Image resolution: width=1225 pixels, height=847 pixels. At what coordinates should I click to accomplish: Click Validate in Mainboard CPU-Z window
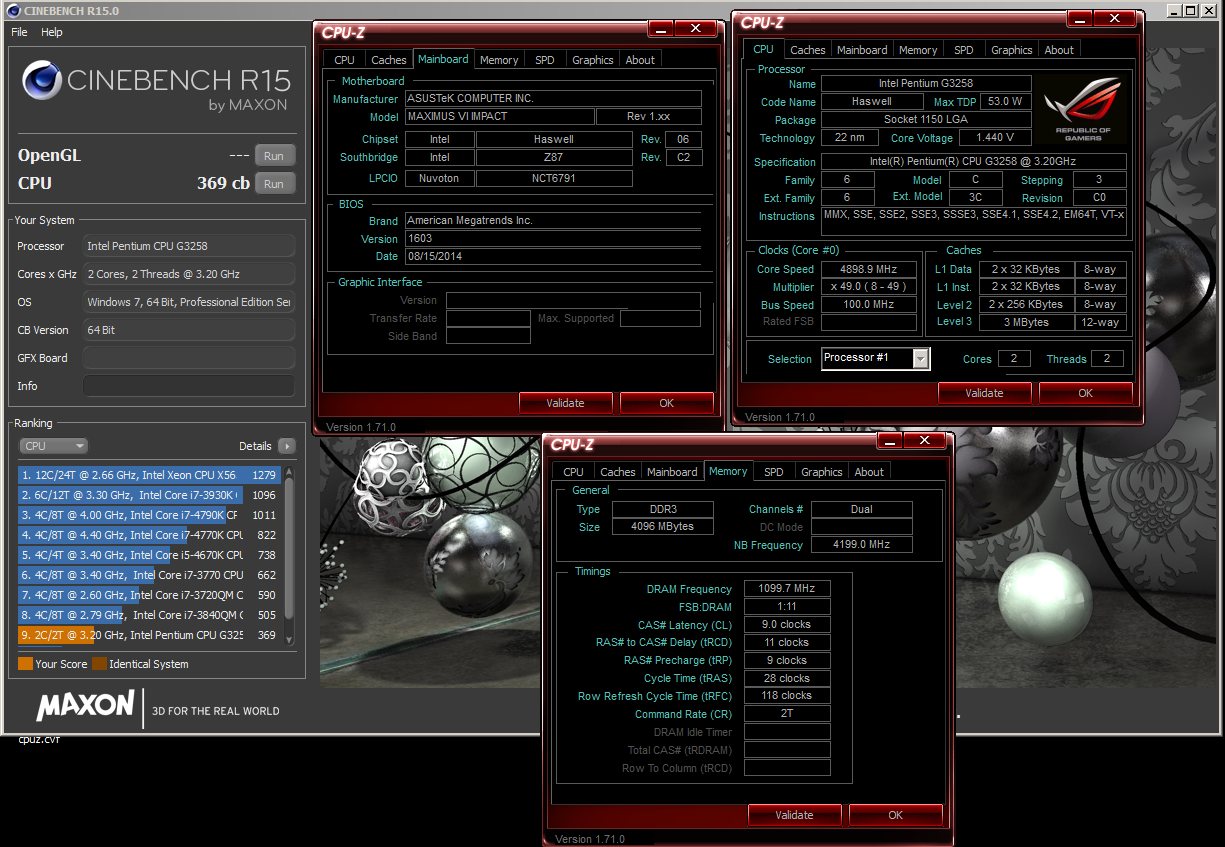pyautogui.click(x=565, y=403)
